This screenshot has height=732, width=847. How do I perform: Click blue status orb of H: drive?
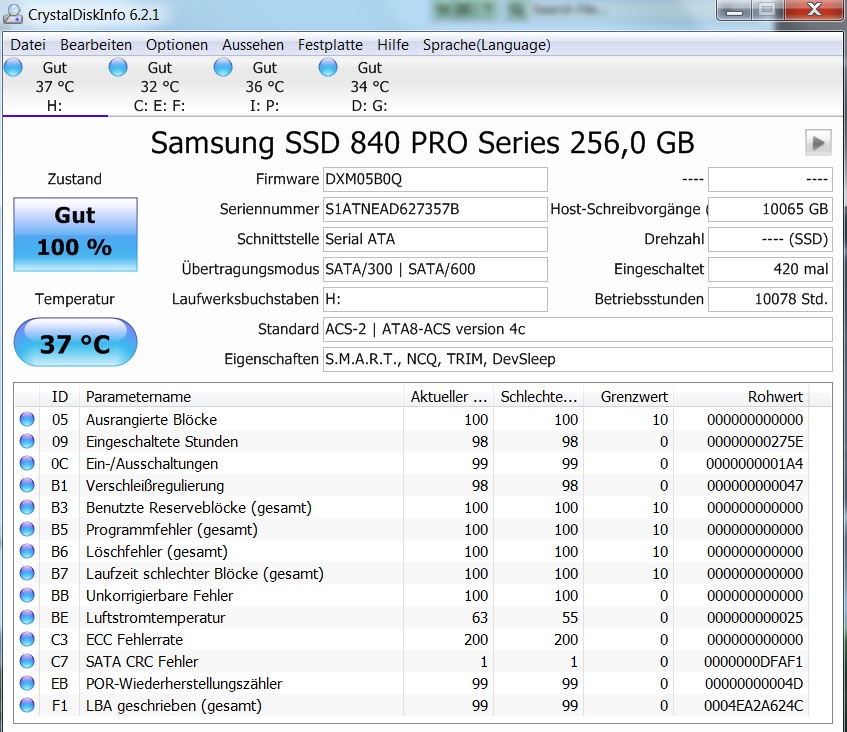(x=14, y=68)
